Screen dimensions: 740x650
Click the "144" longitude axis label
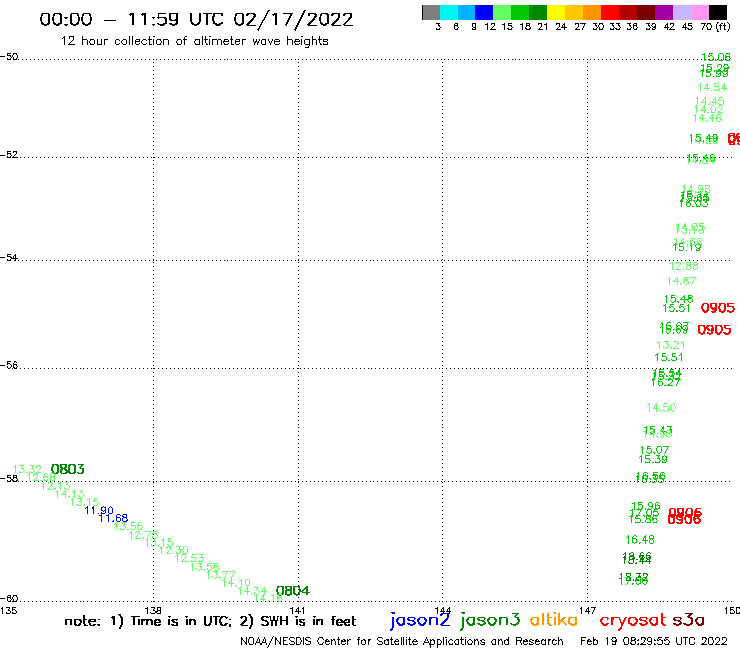[442, 610]
